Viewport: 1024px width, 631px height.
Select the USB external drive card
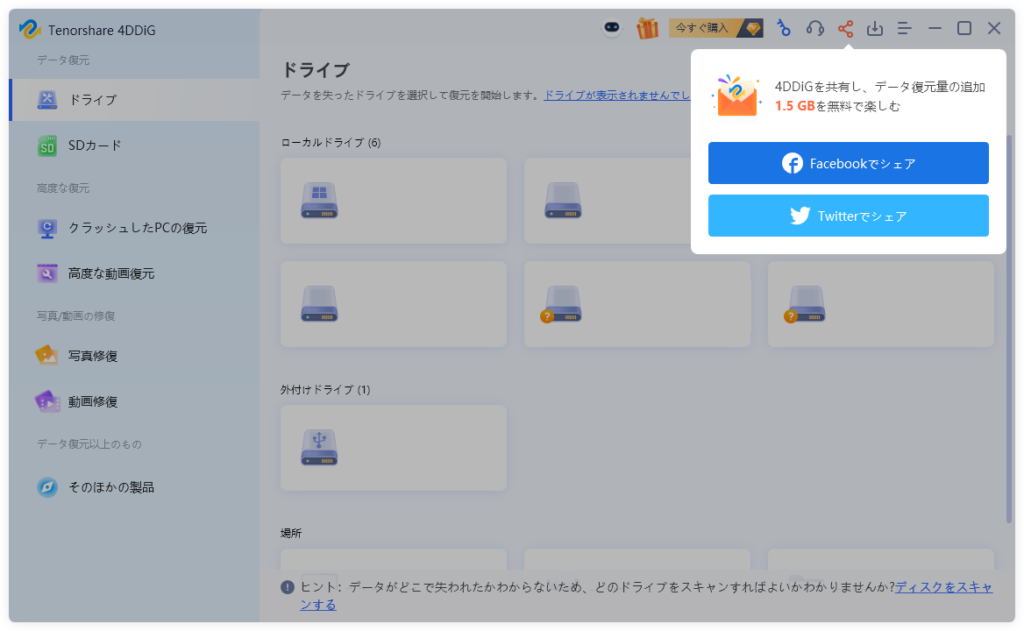tap(393, 448)
